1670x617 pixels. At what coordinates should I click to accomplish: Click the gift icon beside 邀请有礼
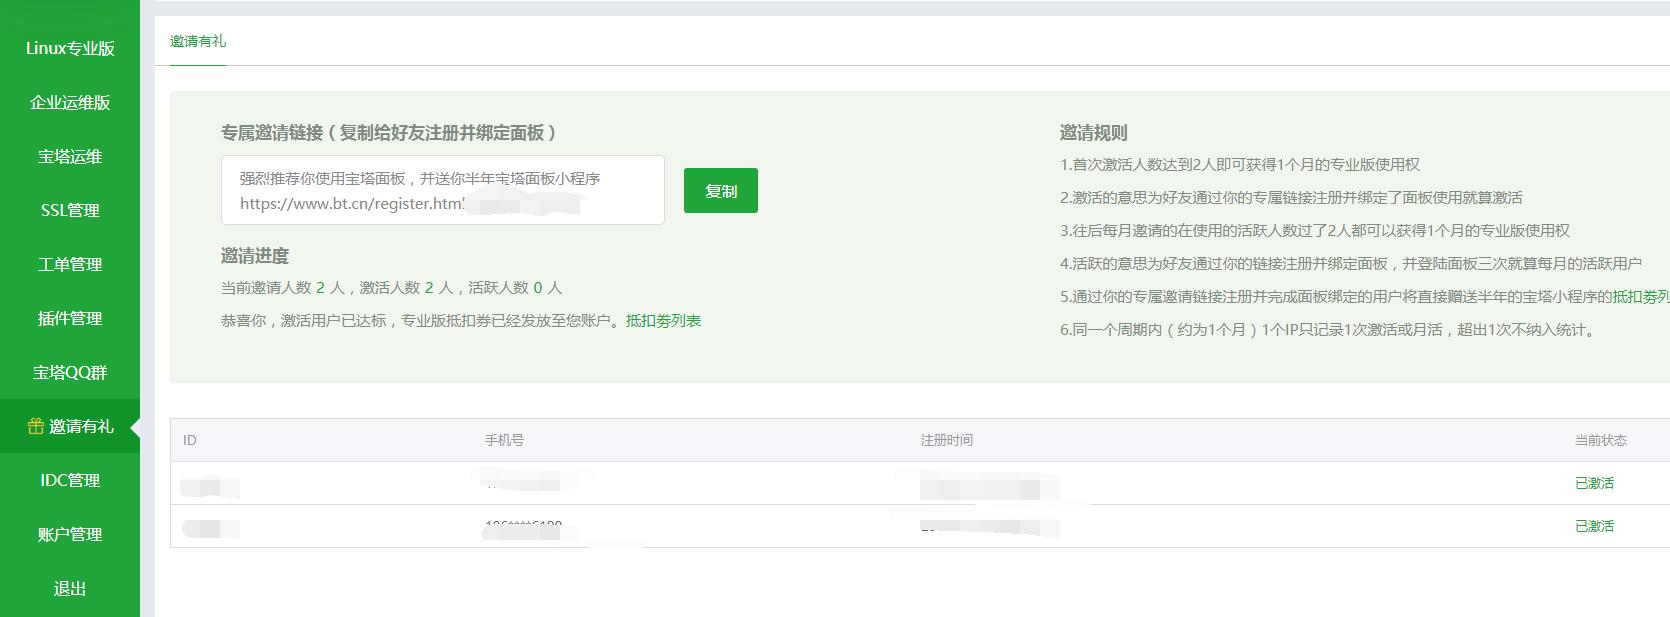tap(36, 427)
